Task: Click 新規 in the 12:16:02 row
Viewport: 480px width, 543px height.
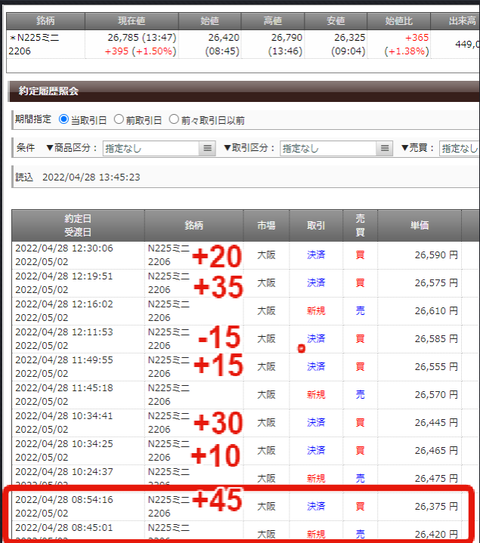Action: [316, 311]
